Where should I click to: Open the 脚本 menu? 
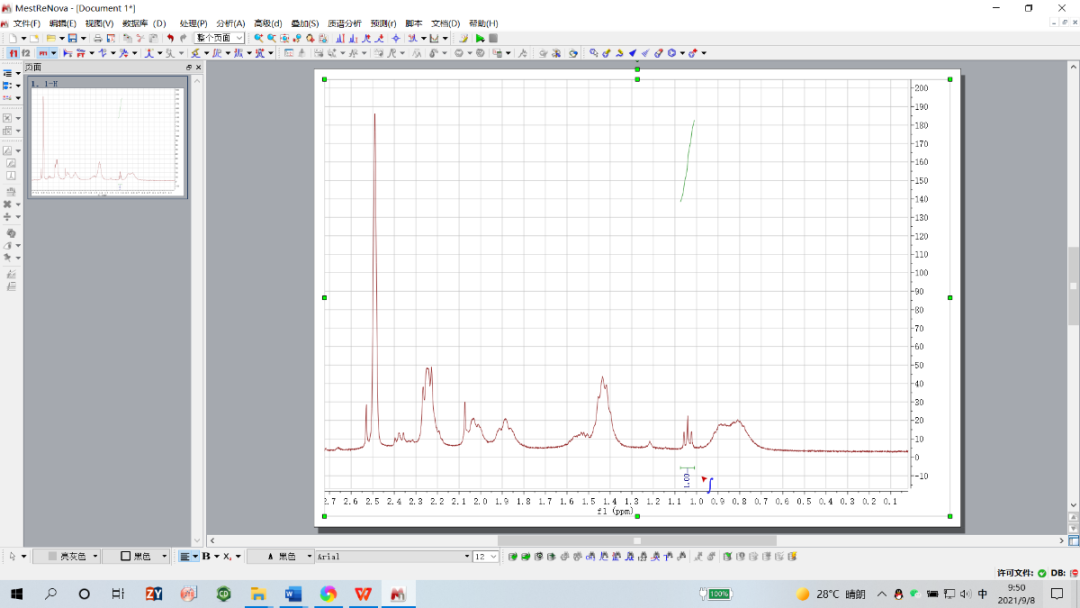(x=413, y=23)
